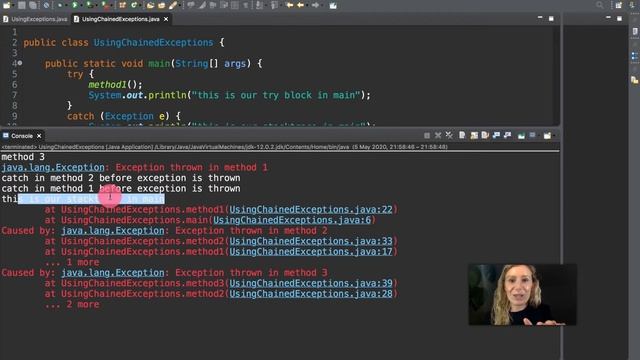Expand the Debug configurations dropdown arrow
The image size is (640, 360).
click(66, 6)
